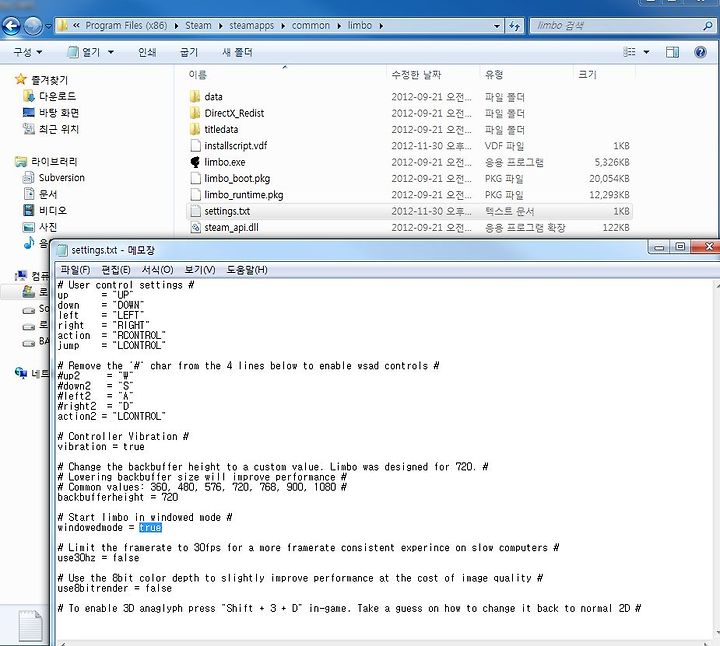The height and width of the screenshot is (646, 720).
Task: Click the 인쇄 print button
Action: coord(147,52)
